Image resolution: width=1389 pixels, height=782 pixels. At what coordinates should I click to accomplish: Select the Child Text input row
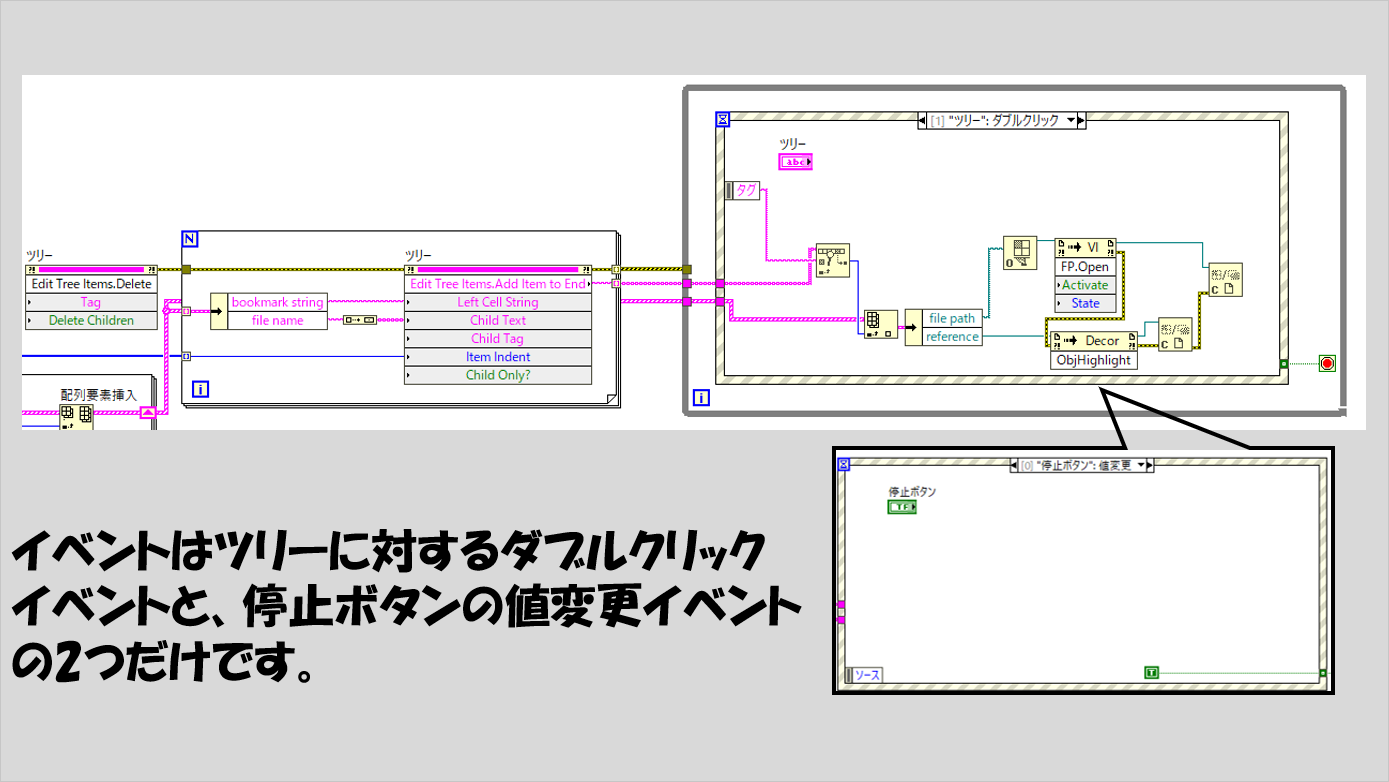(498, 321)
